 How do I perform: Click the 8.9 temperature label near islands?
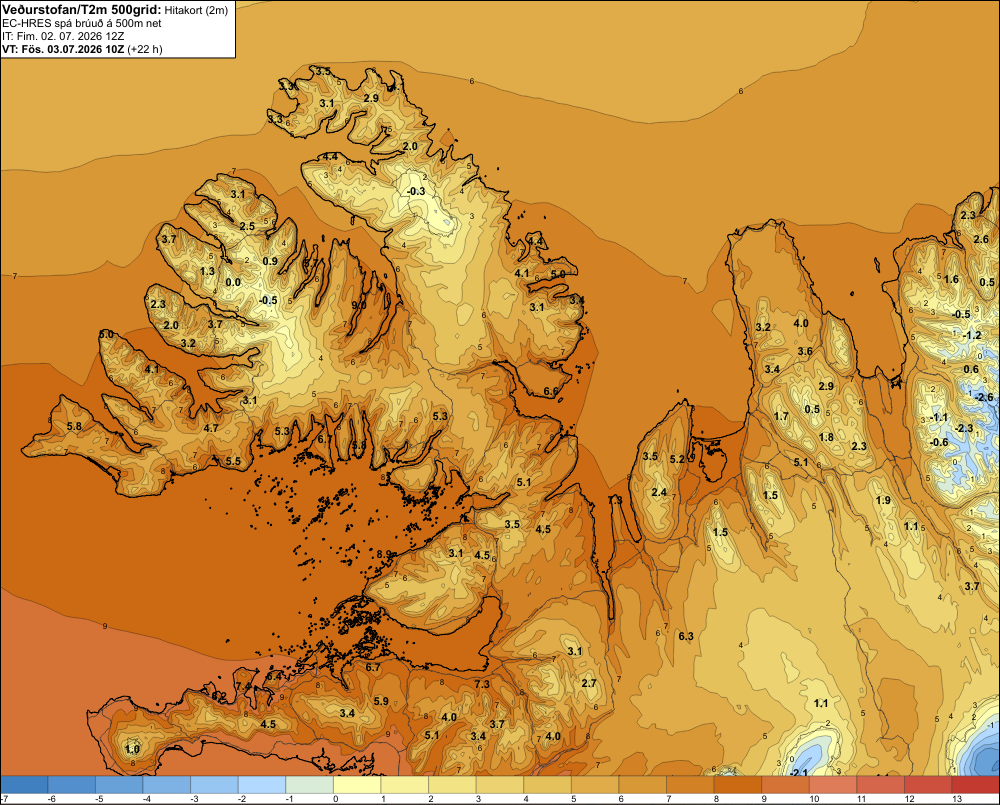point(384,554)
